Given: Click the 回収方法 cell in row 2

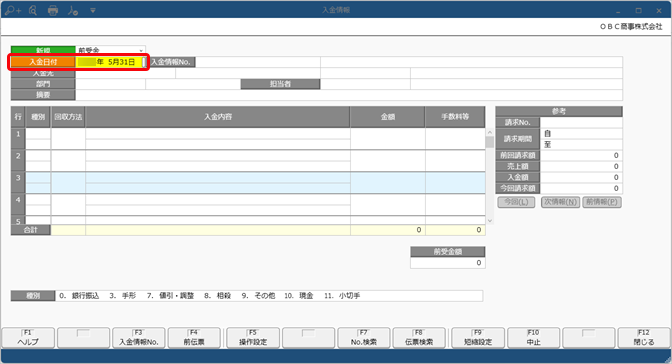Looking at the screenshot, I should 68,161.
